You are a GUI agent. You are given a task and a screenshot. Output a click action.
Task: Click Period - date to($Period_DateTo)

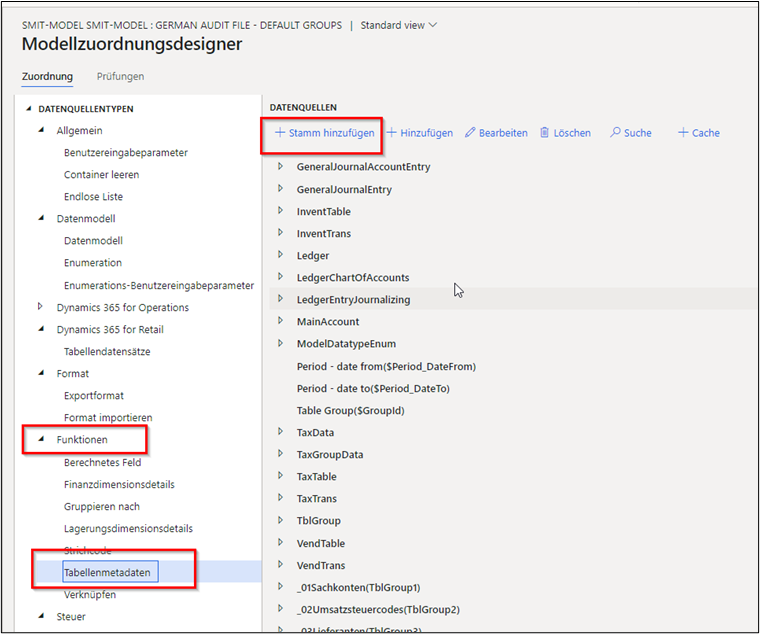coord(373,389)
